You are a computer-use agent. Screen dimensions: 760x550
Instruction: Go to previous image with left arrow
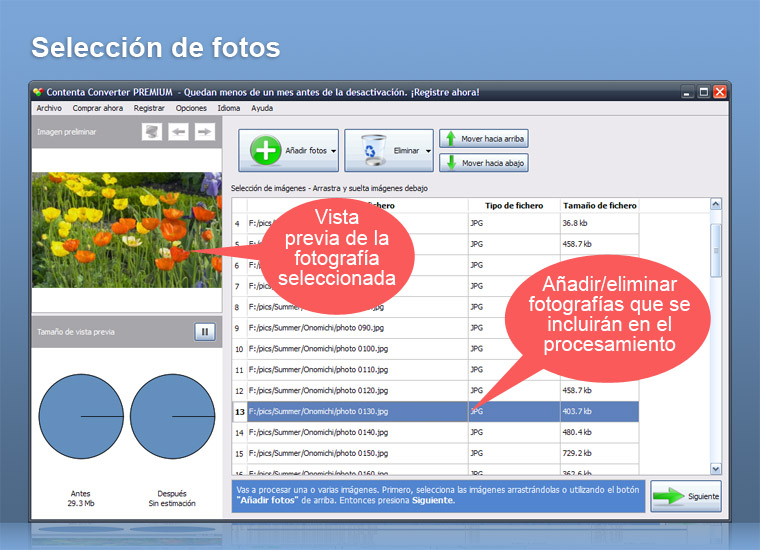(178, 131)
